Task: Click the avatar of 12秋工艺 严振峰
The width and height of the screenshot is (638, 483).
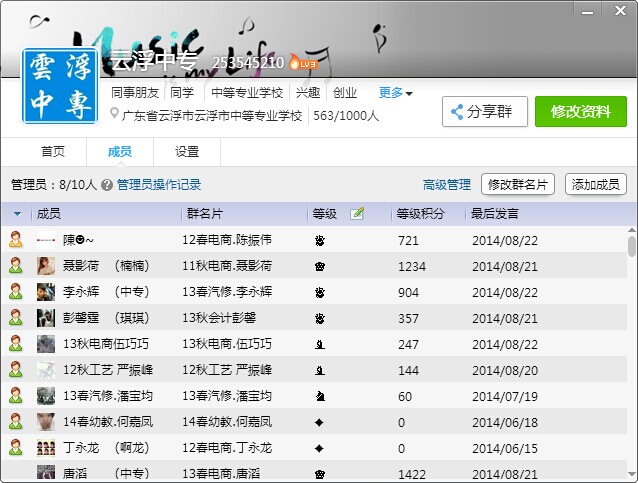Action: point(46,370)
